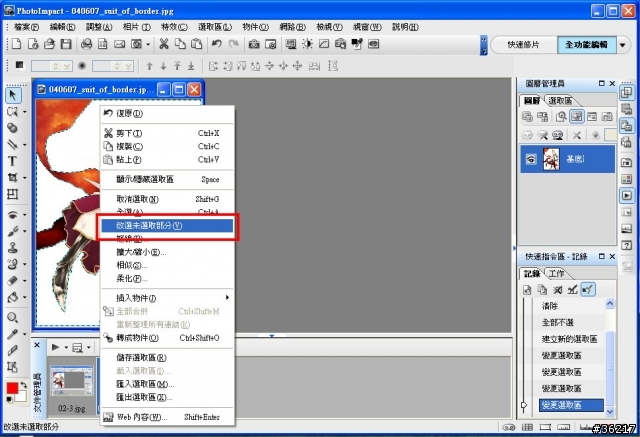Click the E-mail envelope toolbar icon
Image resolution: width=640 pixels, height=437 pixels.
[x=119, y=44]
